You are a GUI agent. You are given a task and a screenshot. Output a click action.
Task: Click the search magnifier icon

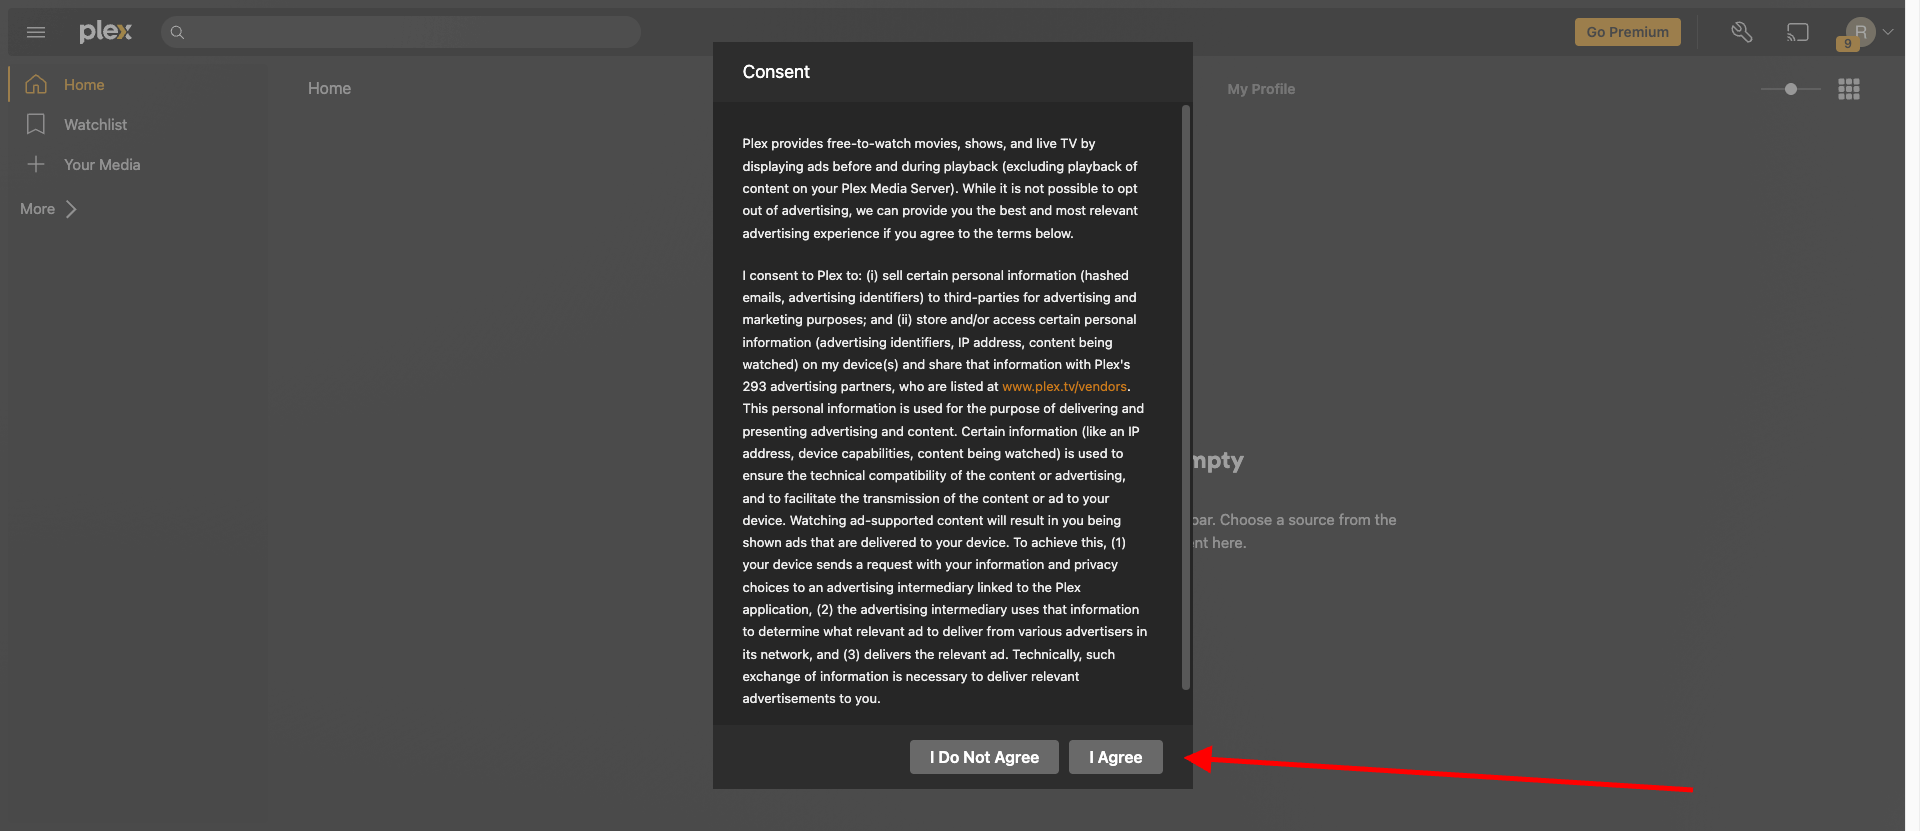(177, 32)
